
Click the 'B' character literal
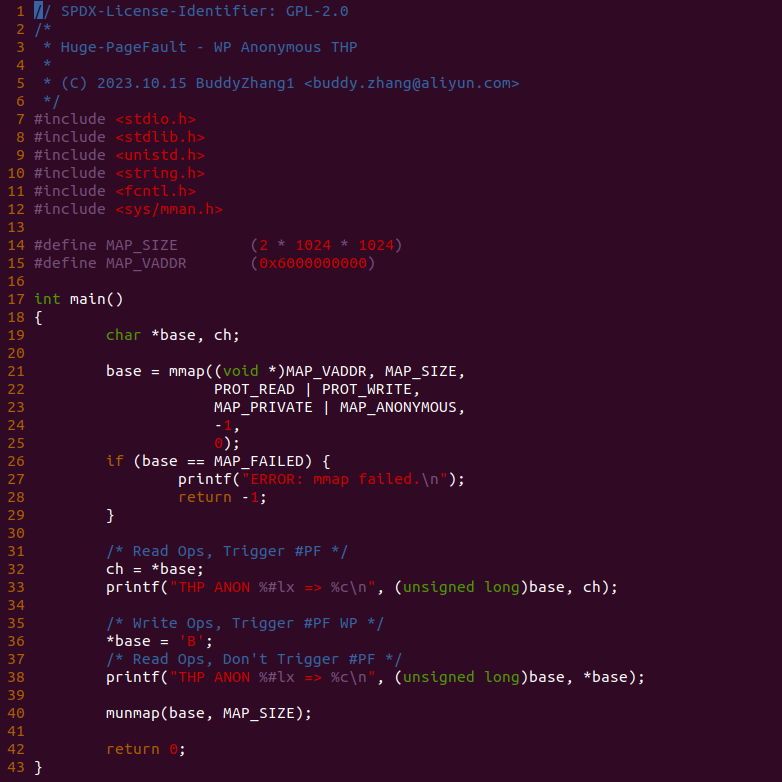coord(191,641)
